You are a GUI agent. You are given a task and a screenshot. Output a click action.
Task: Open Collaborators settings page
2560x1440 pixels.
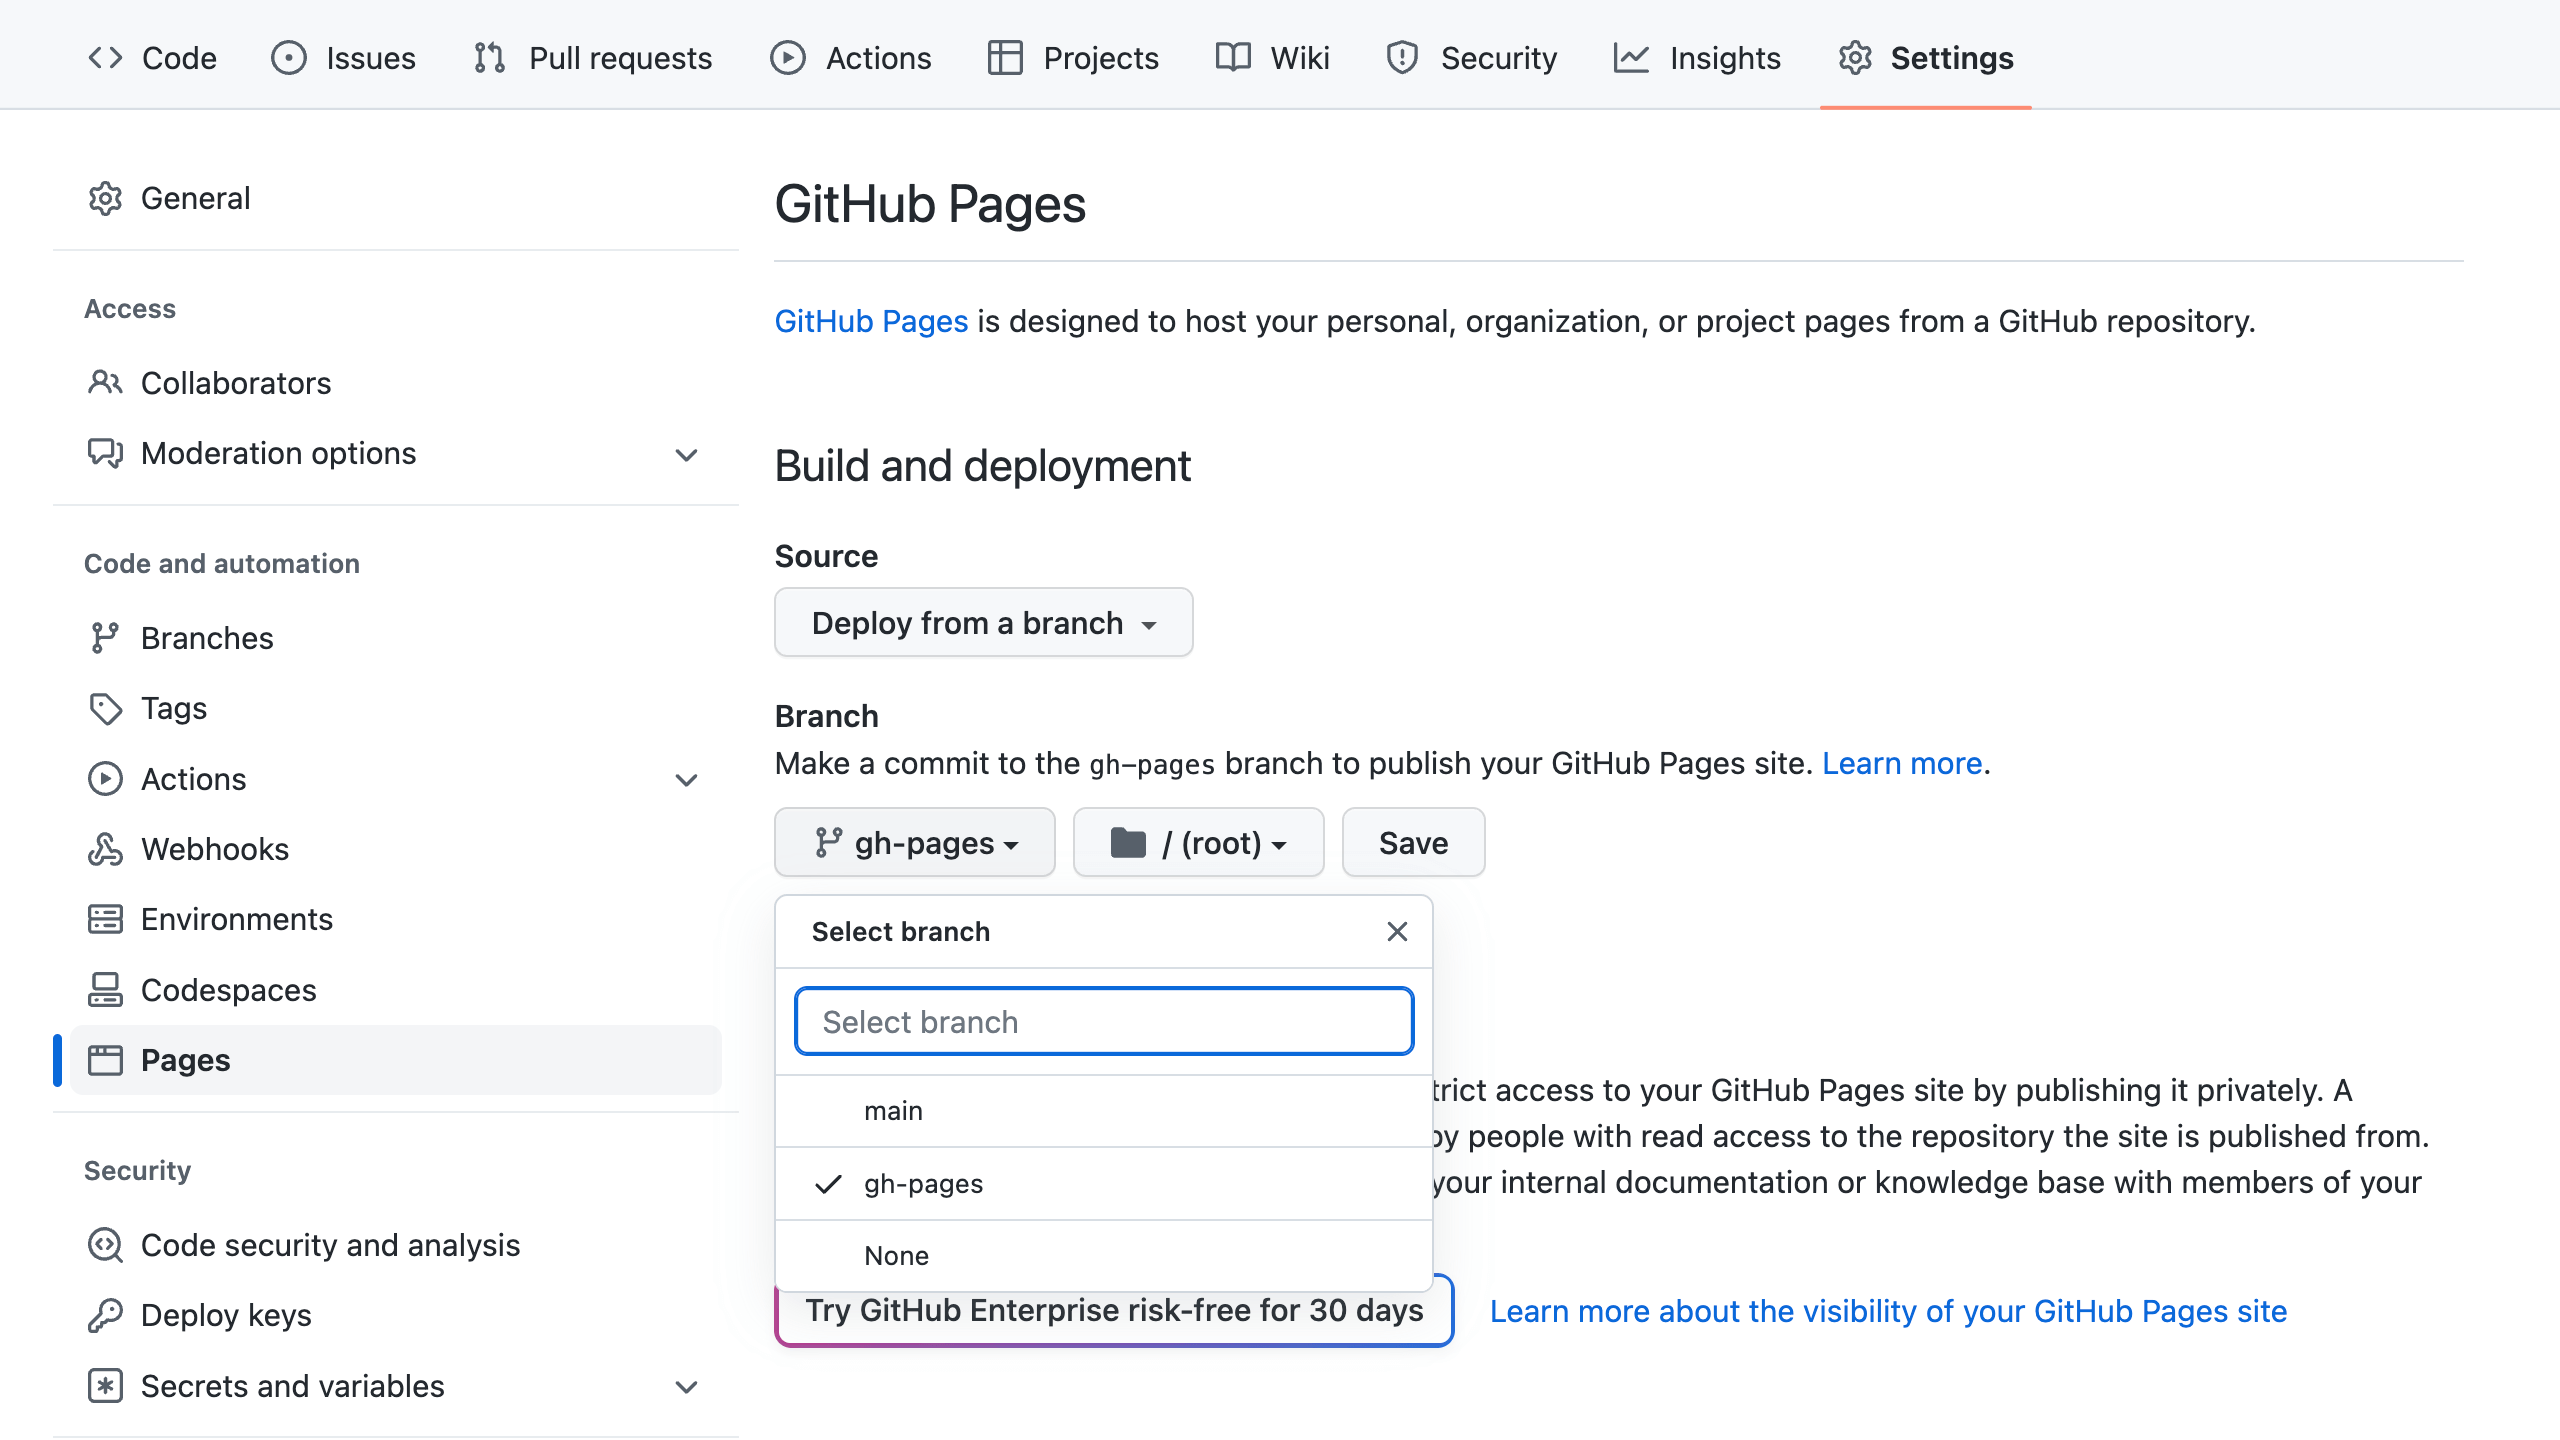(x=236, y=383)
